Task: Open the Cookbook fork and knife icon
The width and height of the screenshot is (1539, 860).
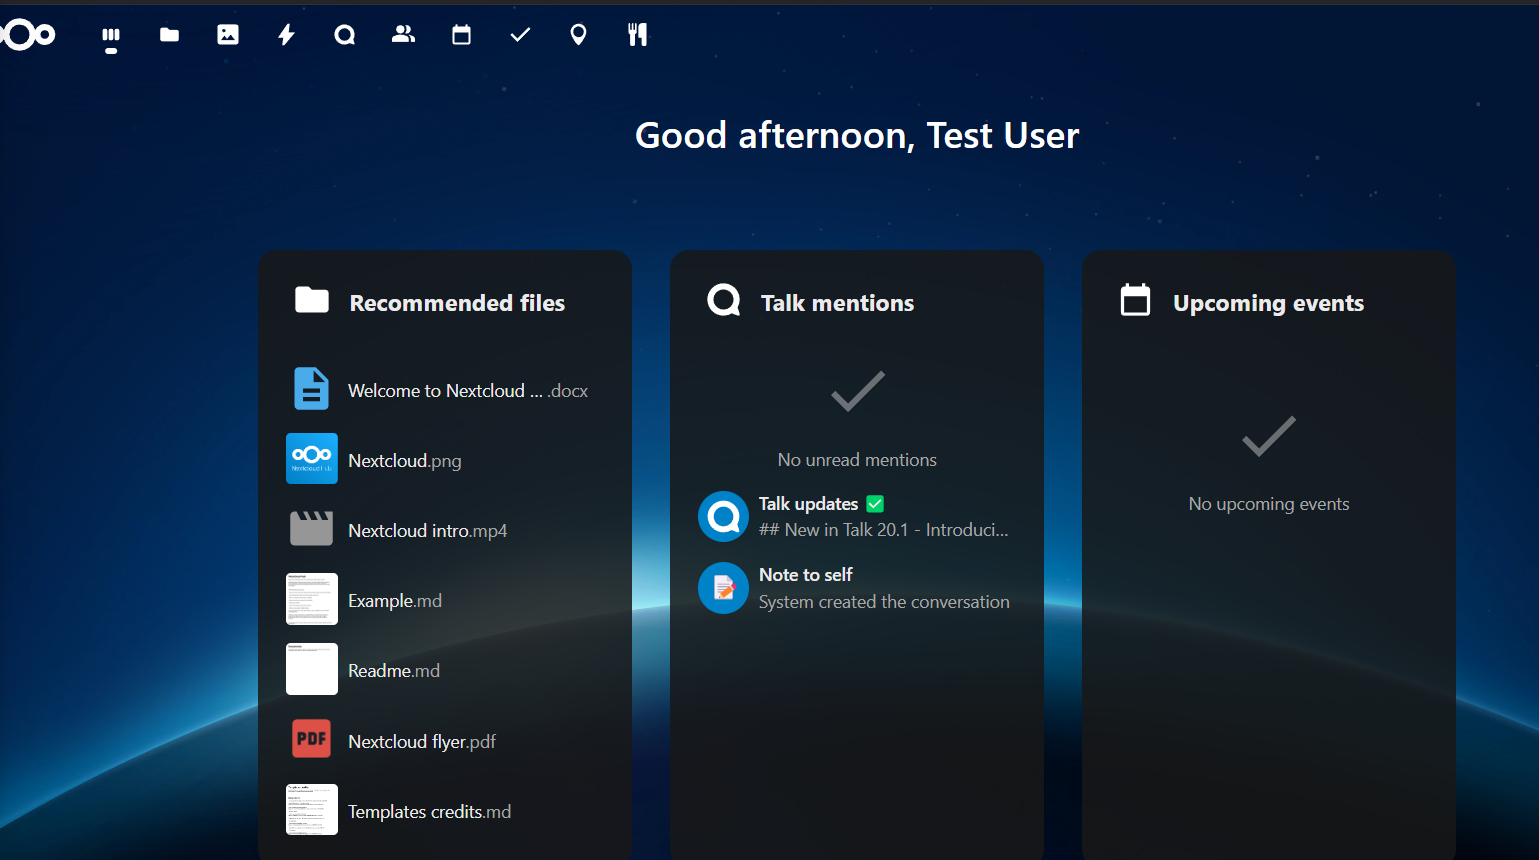Action: pyautogui.click(x=637, y=35)
